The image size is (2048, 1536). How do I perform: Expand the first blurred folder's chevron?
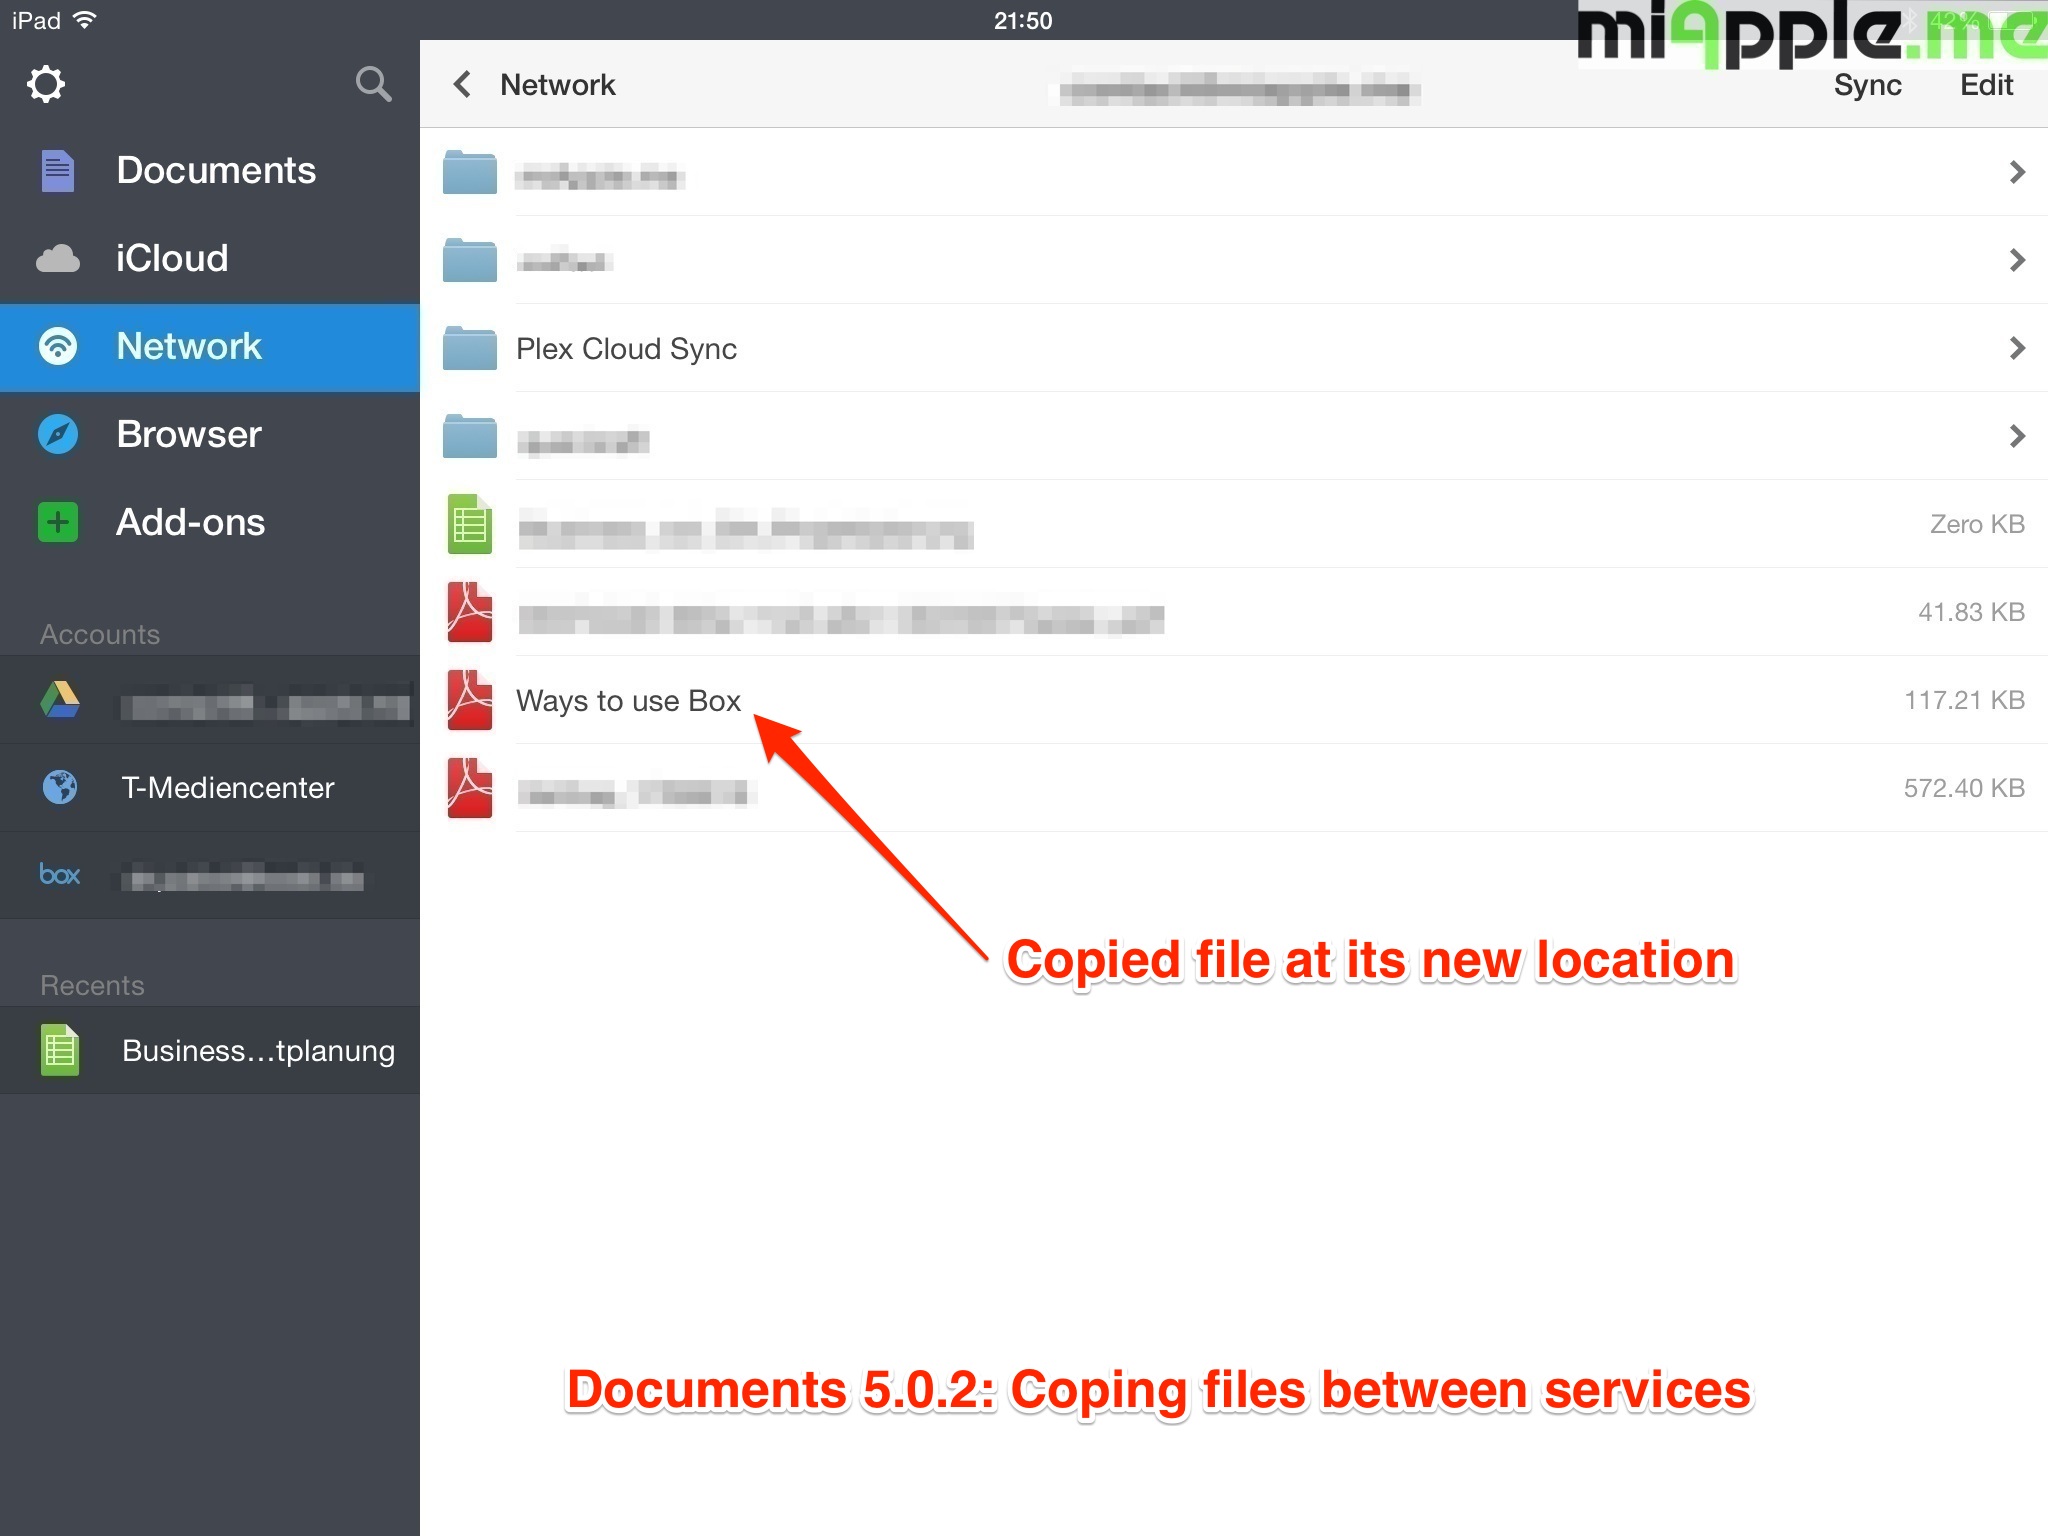click(2016, 172)
